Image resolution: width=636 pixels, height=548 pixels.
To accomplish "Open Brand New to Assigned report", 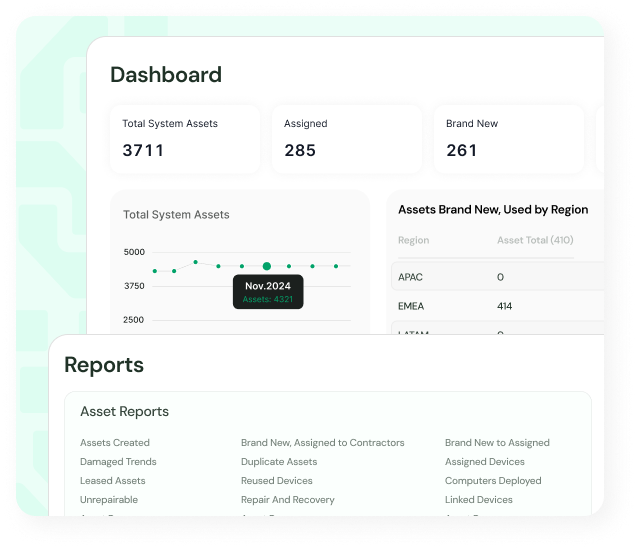I will pyautogui.click(x=497, y=443).
